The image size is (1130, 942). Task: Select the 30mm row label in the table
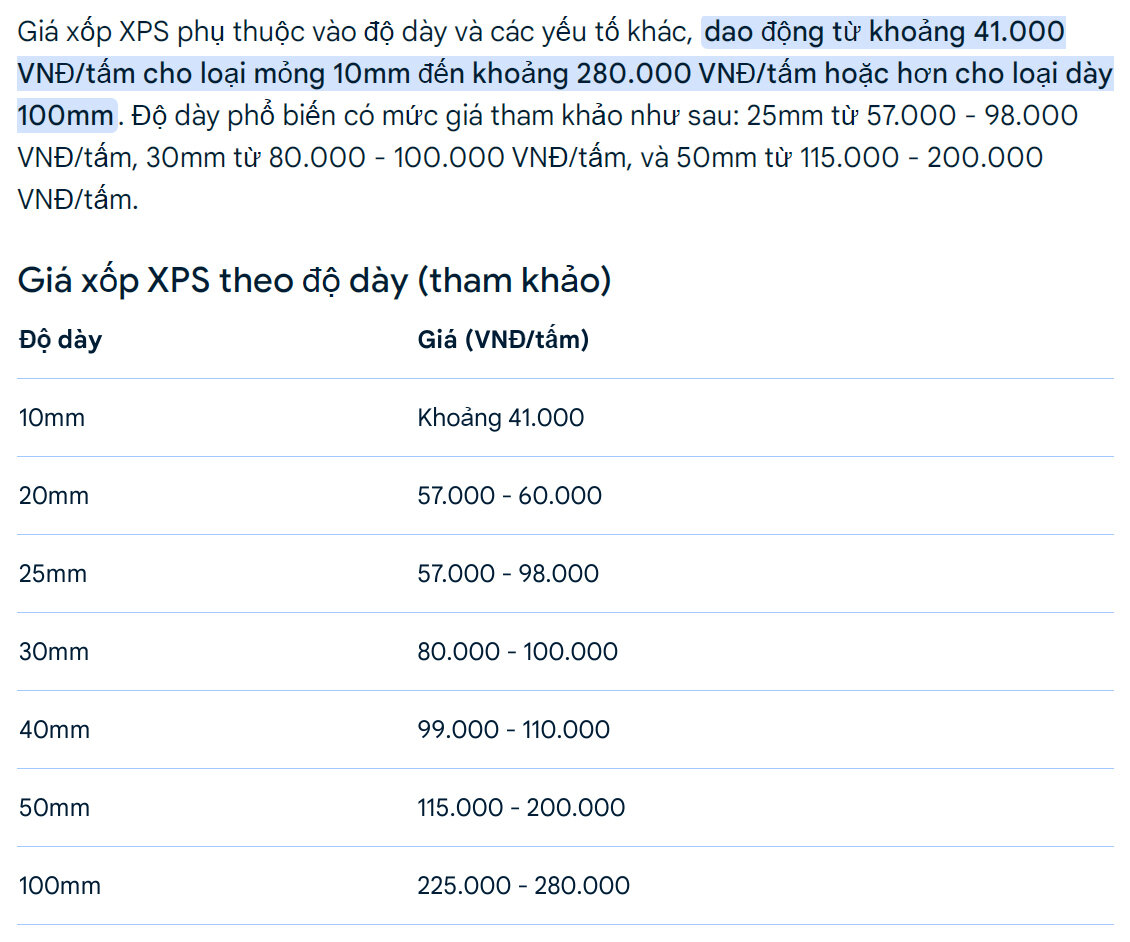(54, 652)
